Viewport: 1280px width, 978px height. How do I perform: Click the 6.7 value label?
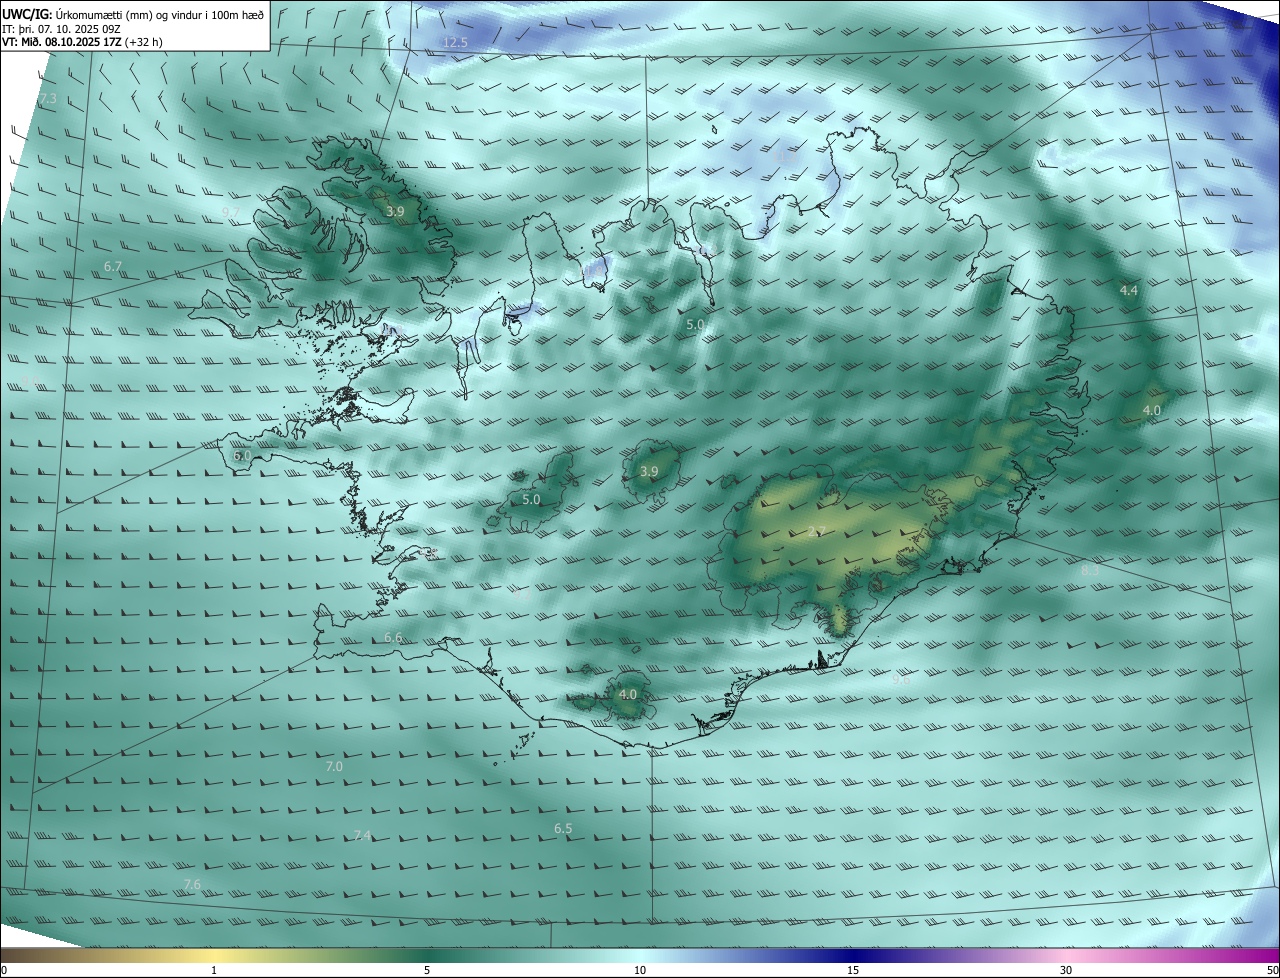click(113, 266)
